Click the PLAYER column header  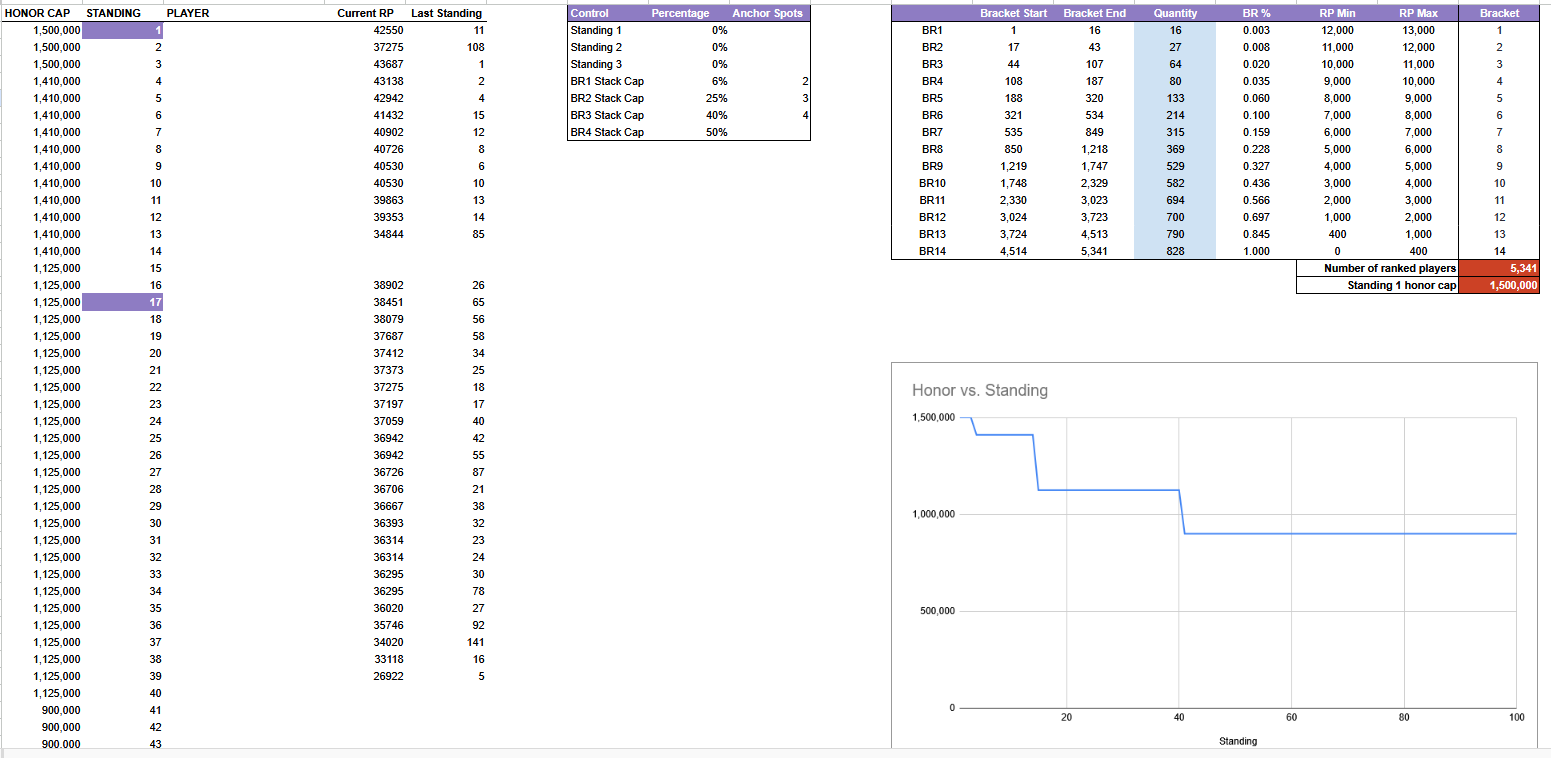point(188,13)
